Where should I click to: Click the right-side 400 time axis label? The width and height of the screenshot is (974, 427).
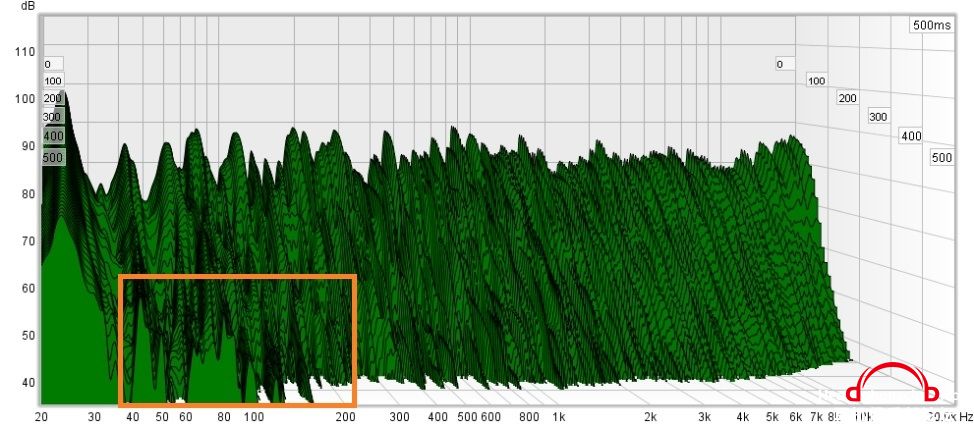tap(911, 135)
